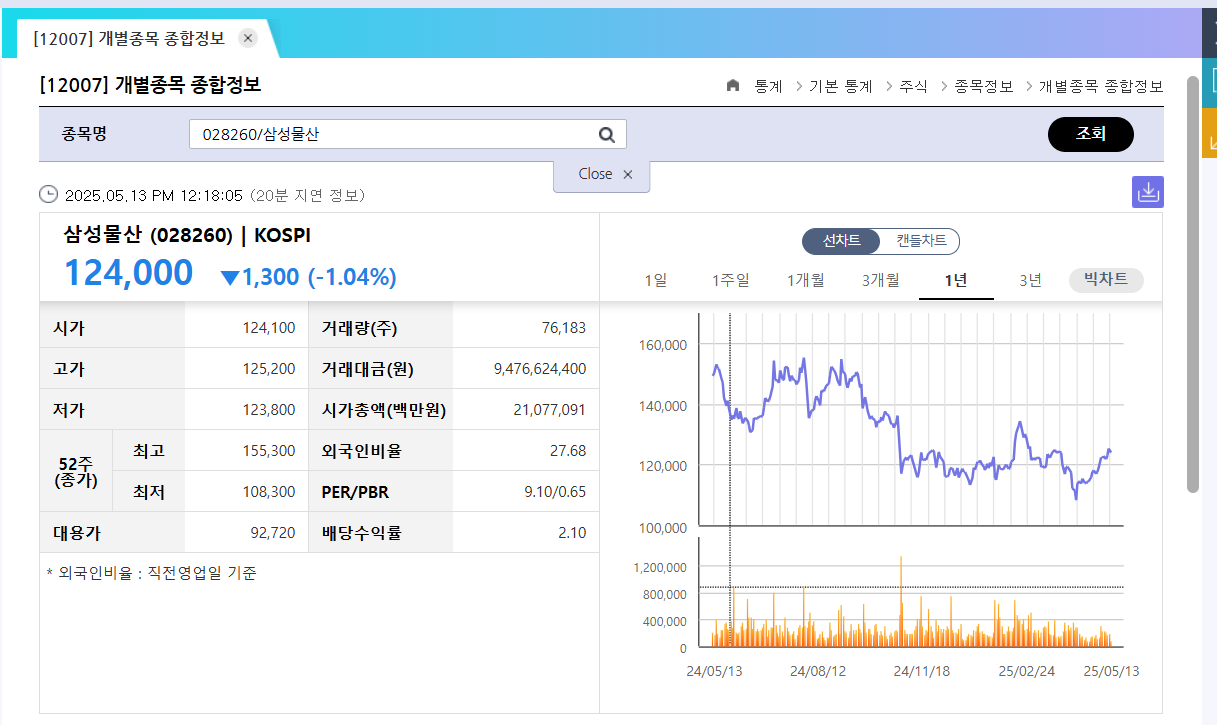Image resolution: width=1217 pixels, height=725 pixels.
Task: Click the purple data download icon
Action: (1147, 191)
